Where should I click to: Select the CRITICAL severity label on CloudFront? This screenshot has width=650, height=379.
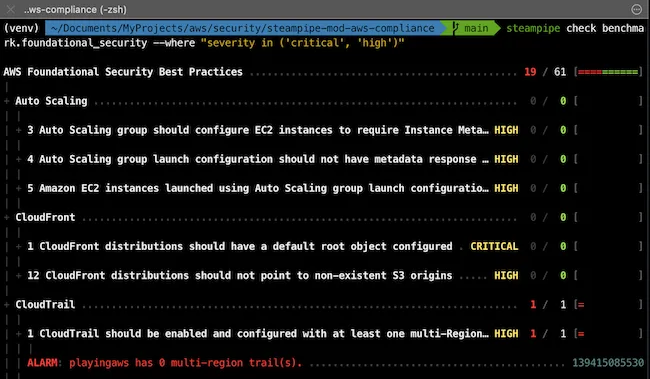click(494, 246)
